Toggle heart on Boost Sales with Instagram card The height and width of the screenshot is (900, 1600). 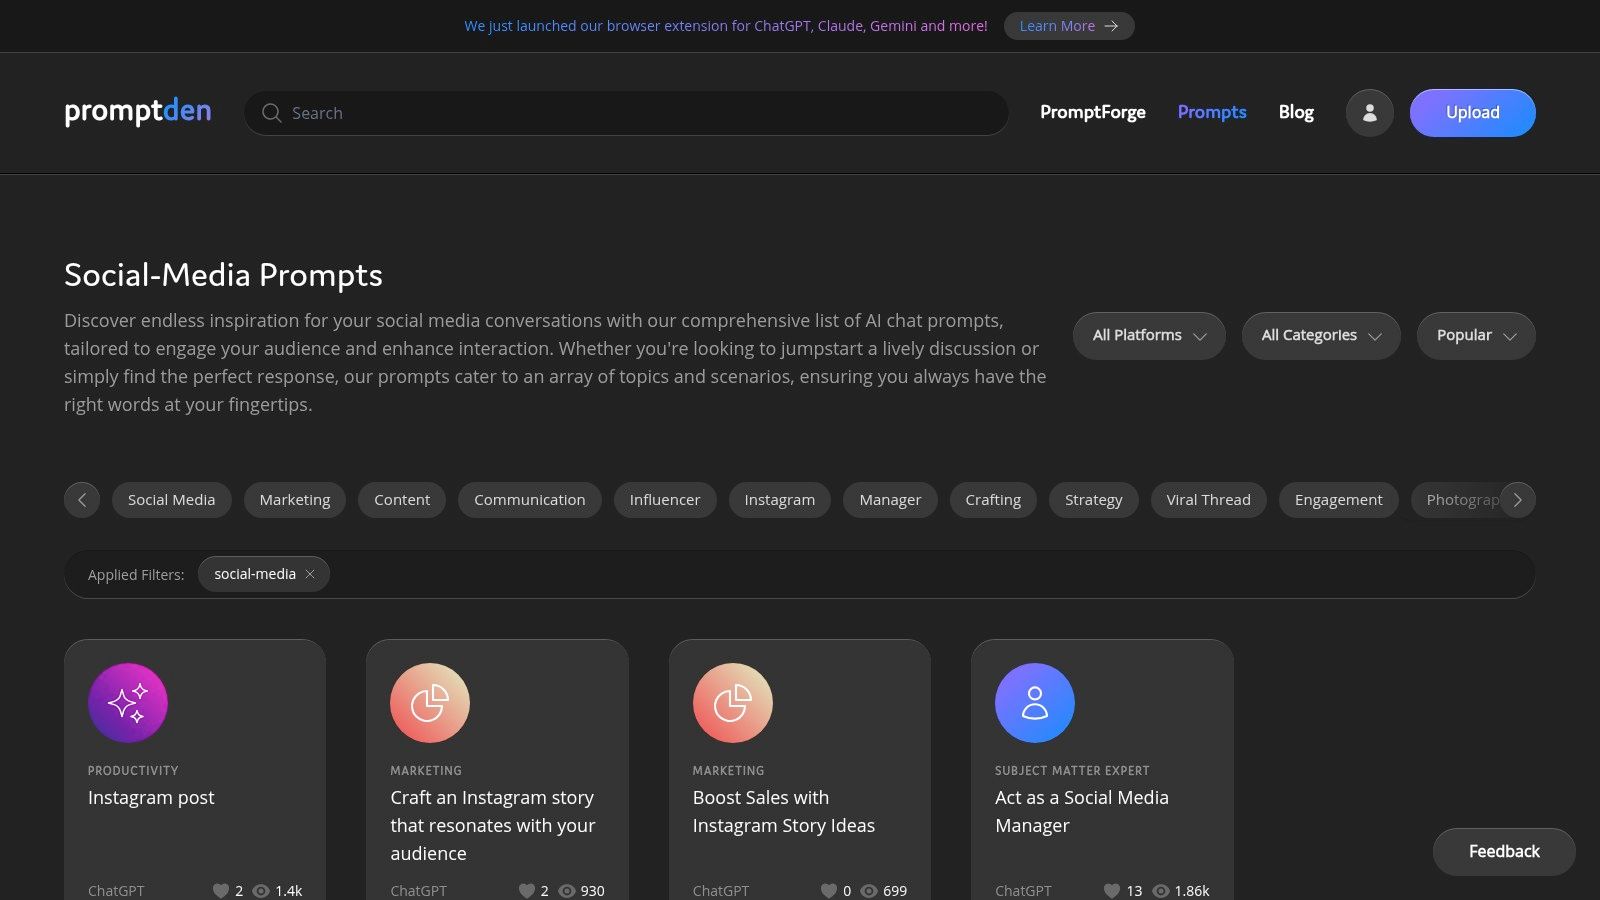[x=828, y=890]
